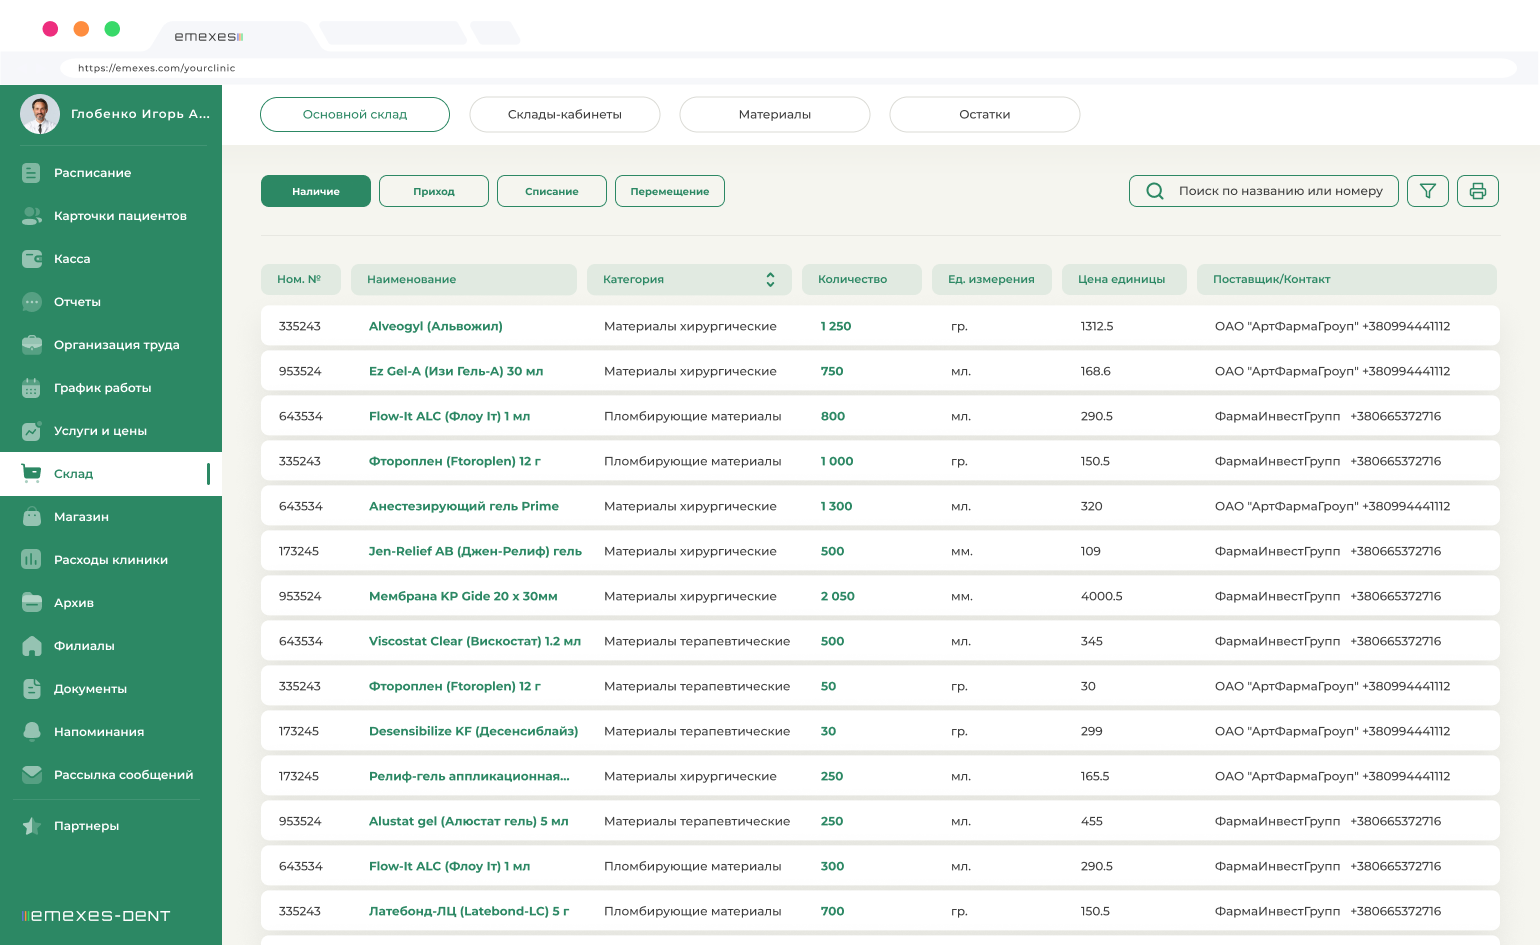Image resolution: width=1540 pixels, height=945 pixels.
Task: Select the Списание button
Action: [552, 191]
